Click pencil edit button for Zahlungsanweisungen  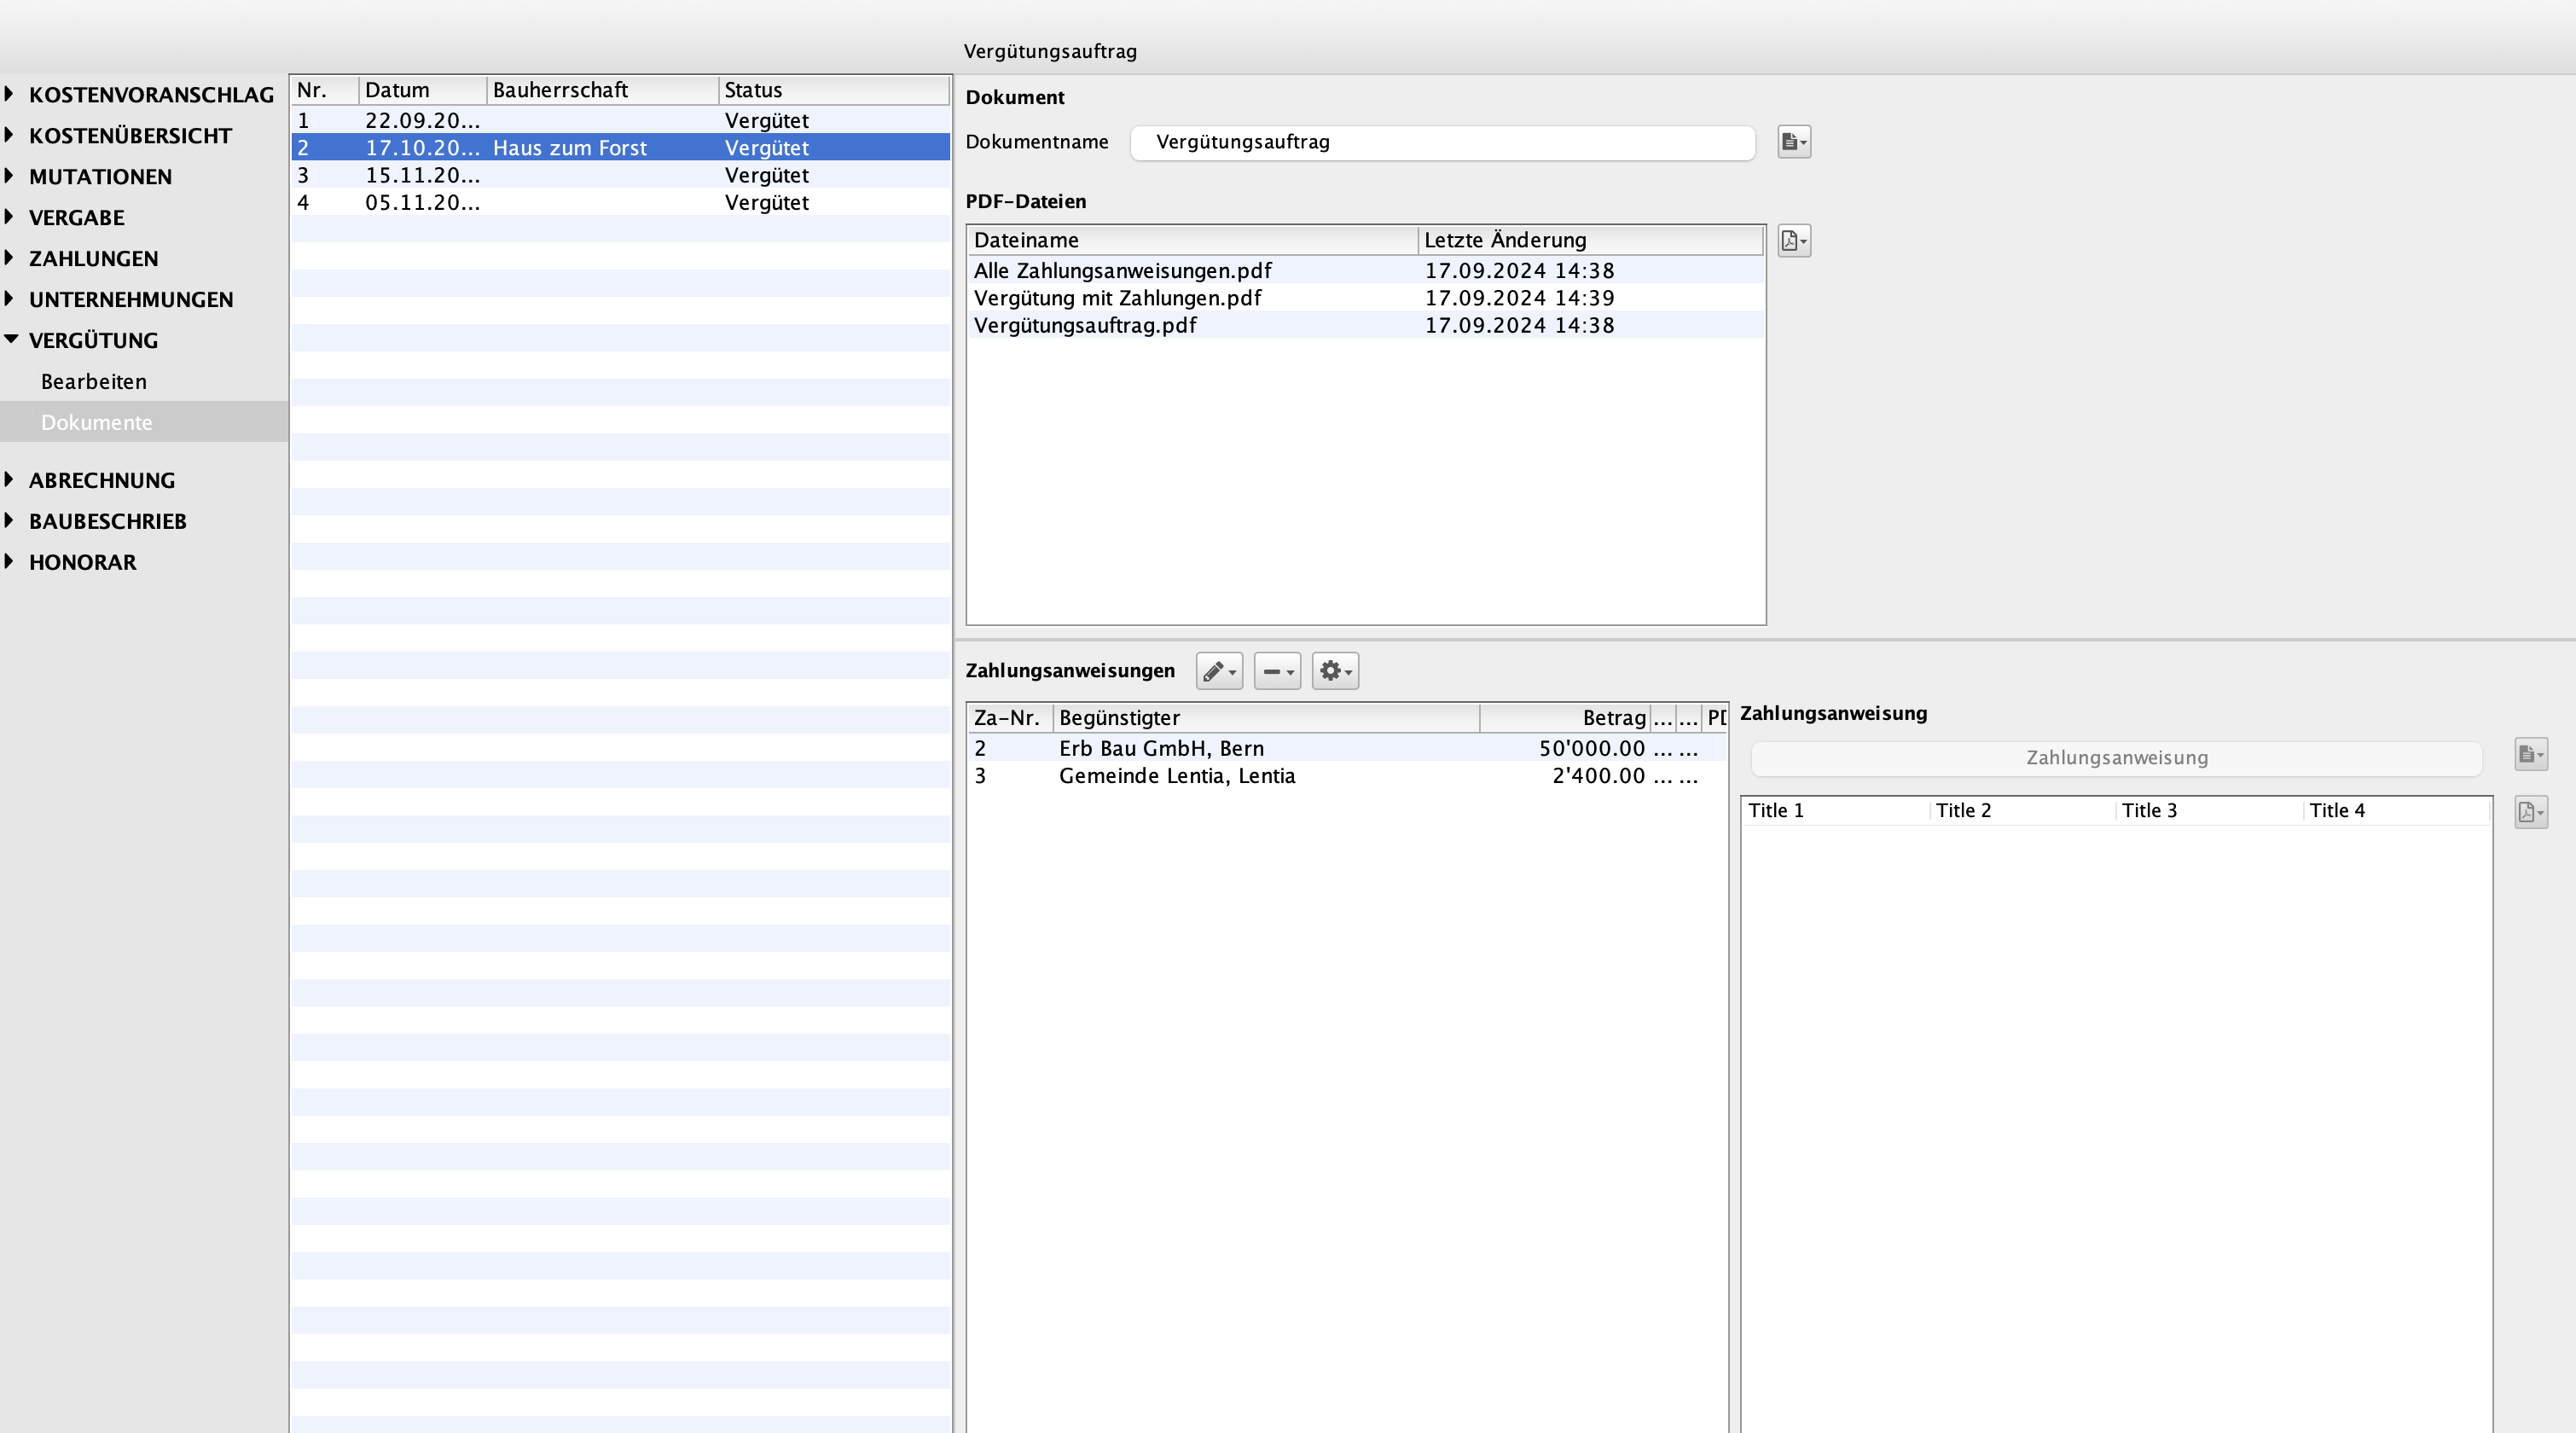[1218, 671]
